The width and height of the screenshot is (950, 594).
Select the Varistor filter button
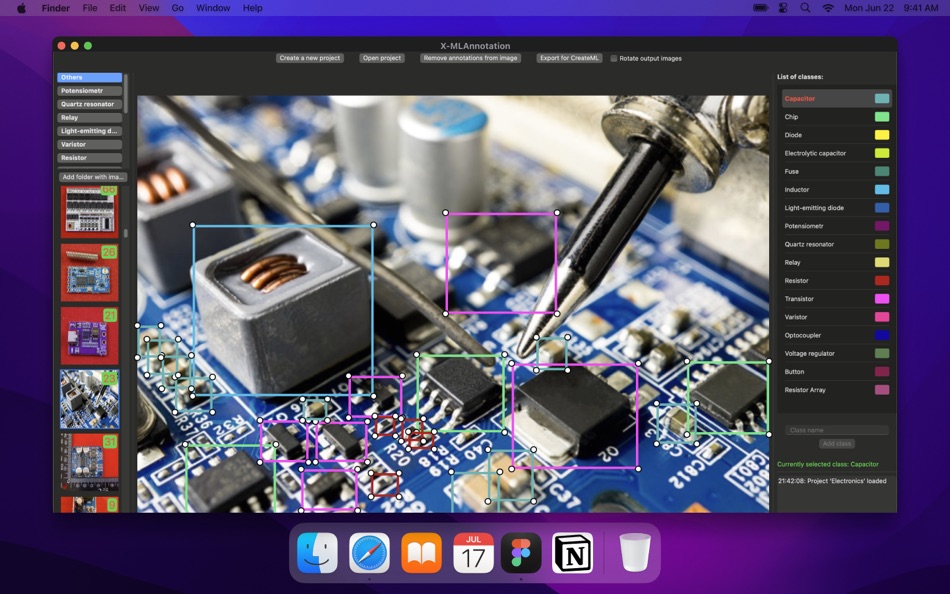click(90, 144)
